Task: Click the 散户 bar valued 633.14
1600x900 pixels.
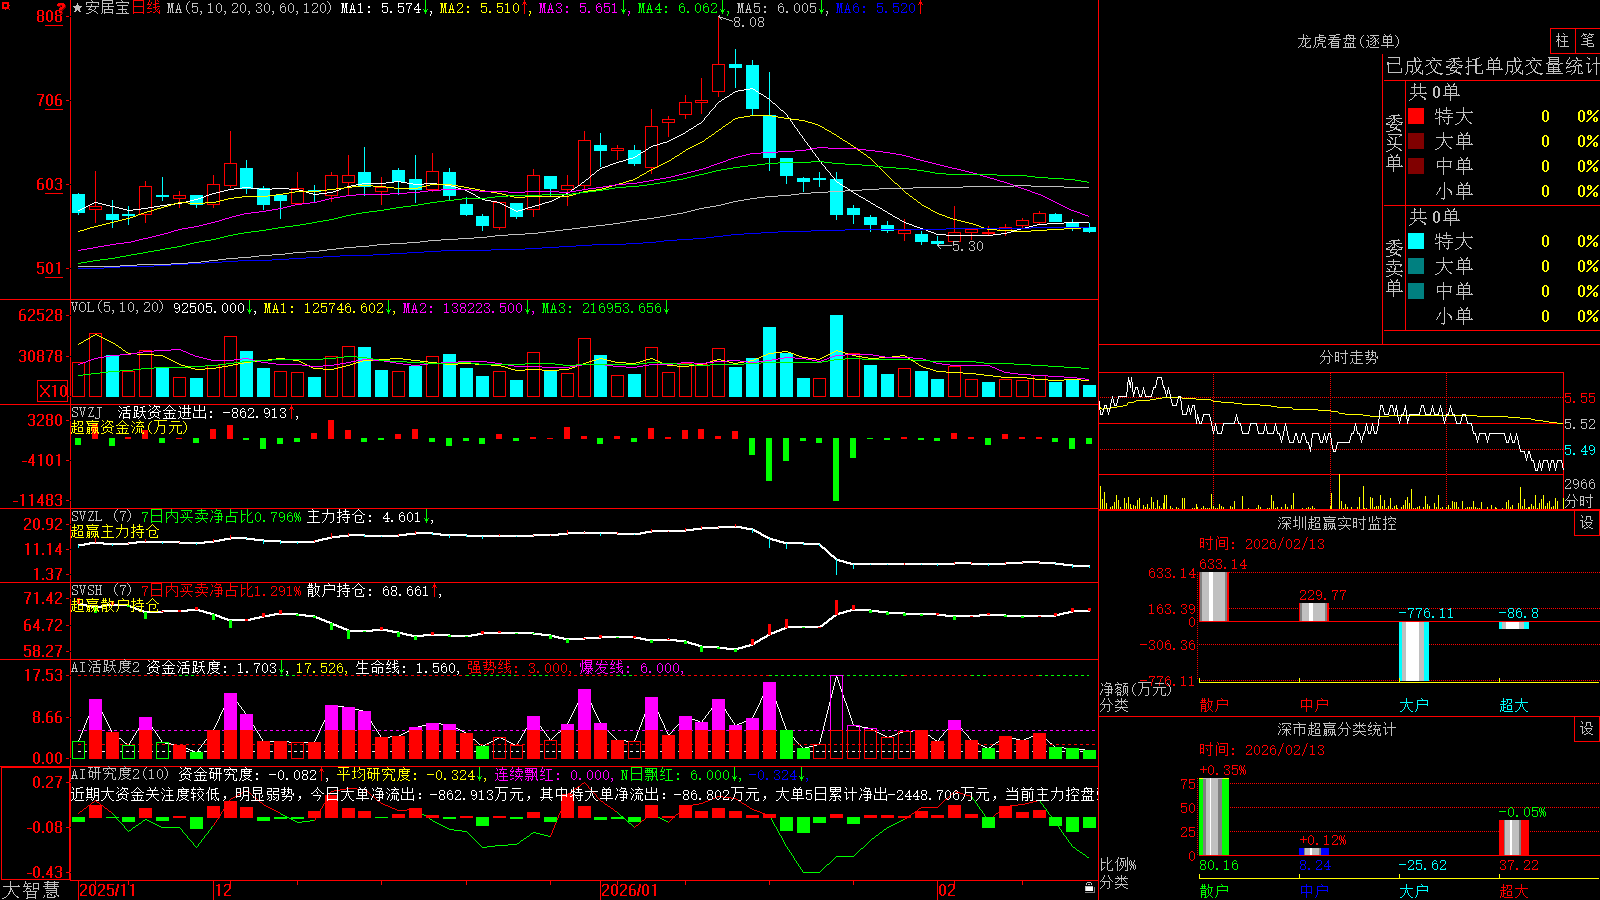Action: tap(1214, 596)
